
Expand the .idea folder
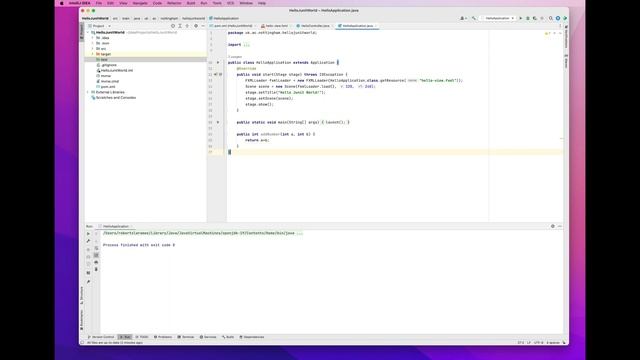click(93, 38)
